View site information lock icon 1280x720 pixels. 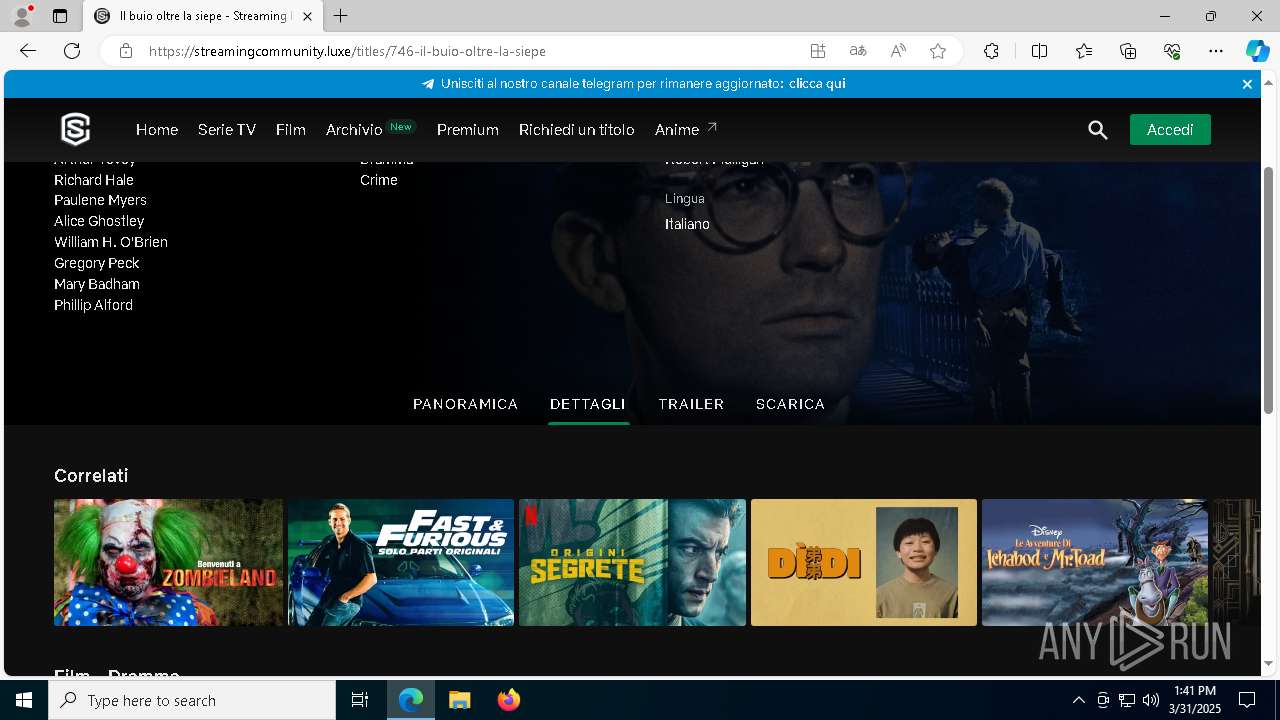[x=126, y=51]
